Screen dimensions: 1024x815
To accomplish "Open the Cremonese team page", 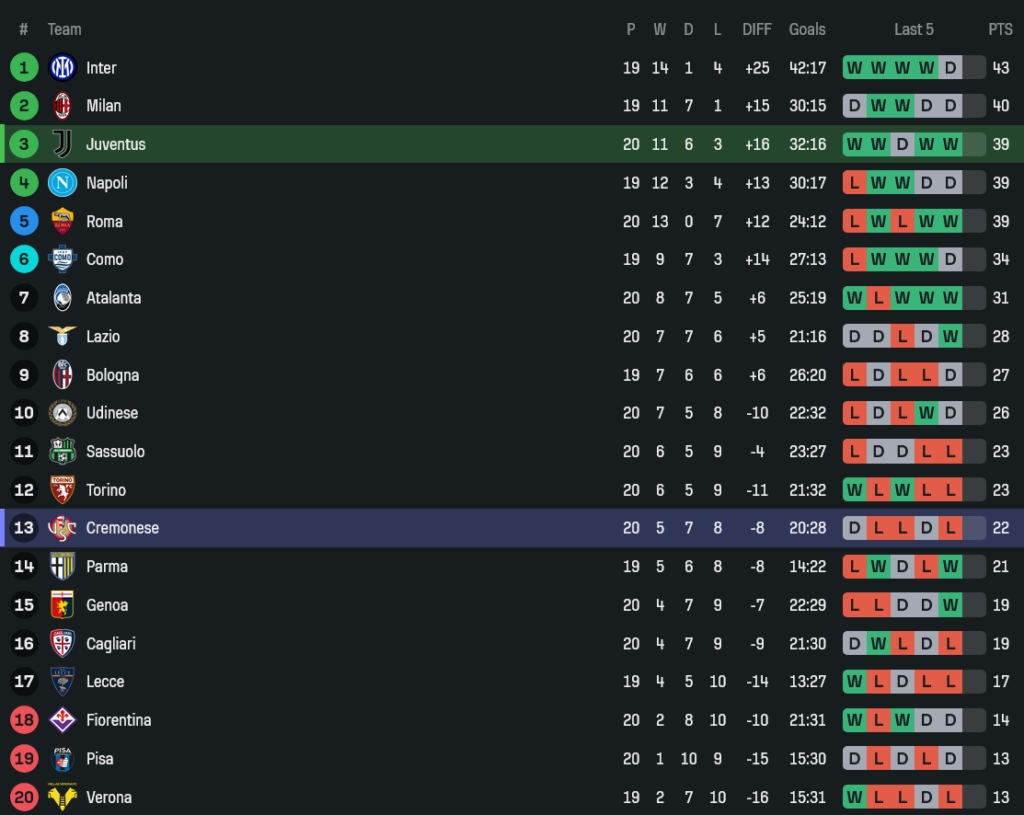I will coord(122,528).
